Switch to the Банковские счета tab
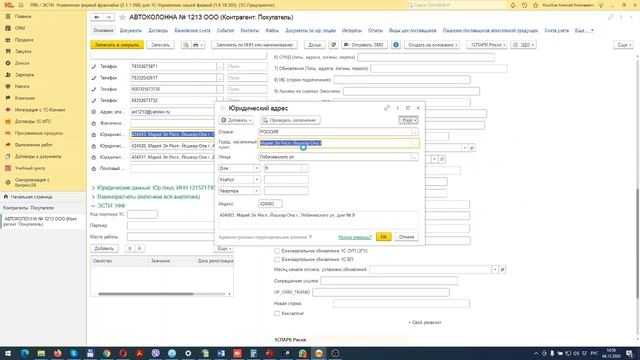 pos(193,31)
